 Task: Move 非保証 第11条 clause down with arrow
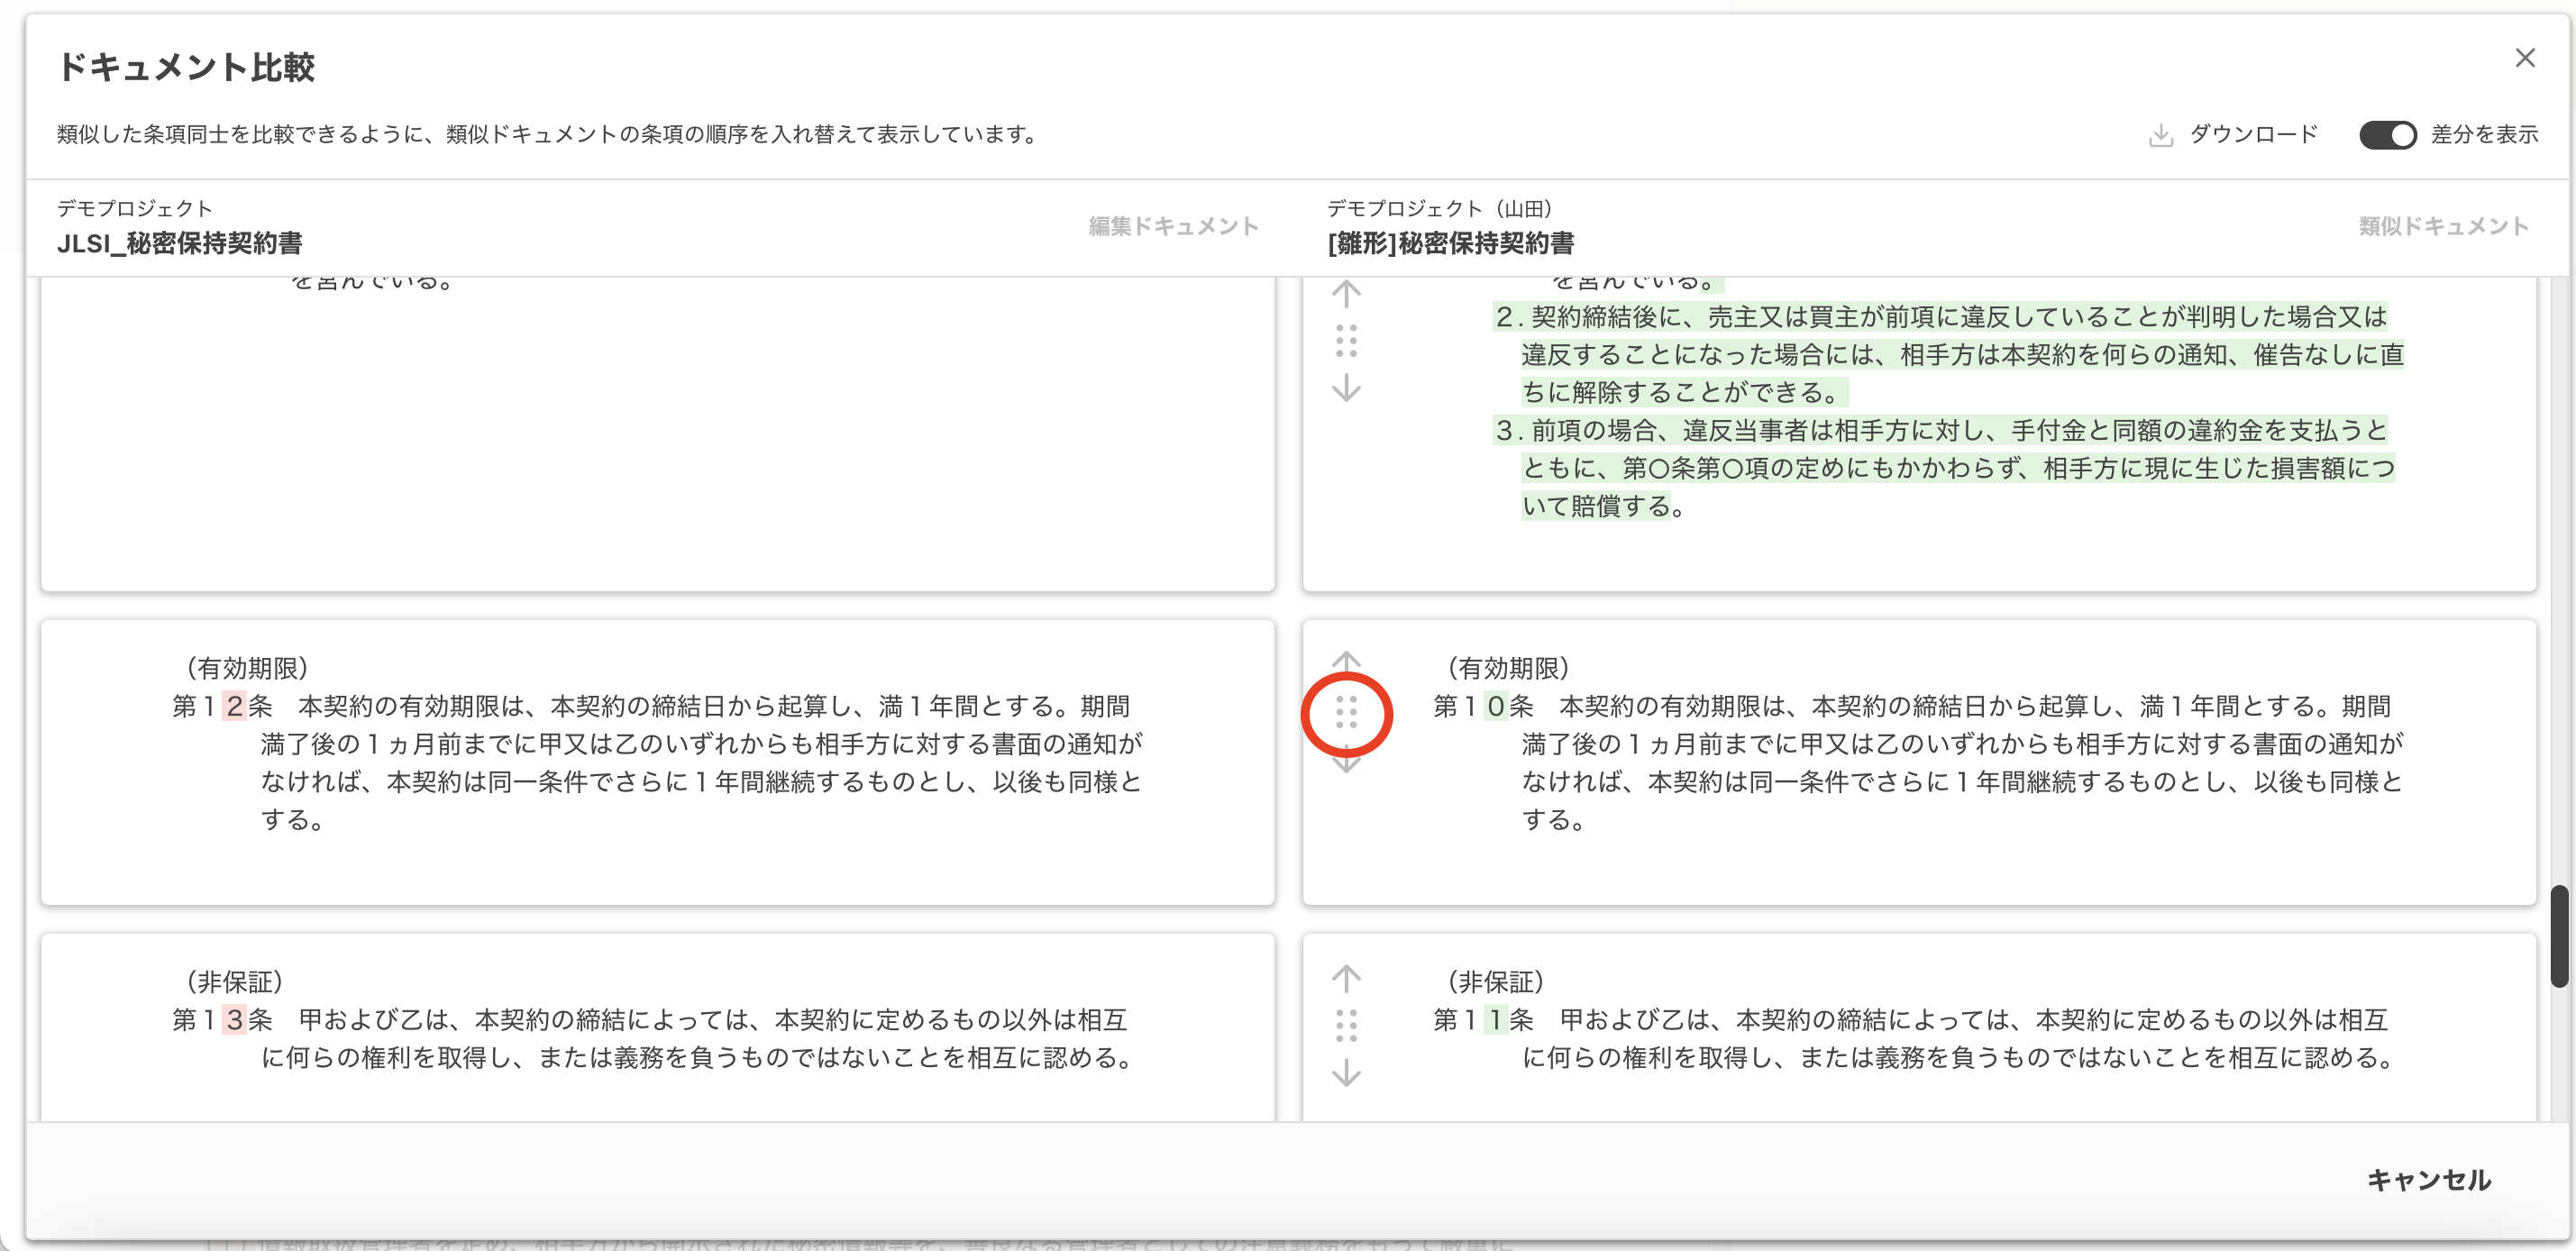pos(1346,1072)
